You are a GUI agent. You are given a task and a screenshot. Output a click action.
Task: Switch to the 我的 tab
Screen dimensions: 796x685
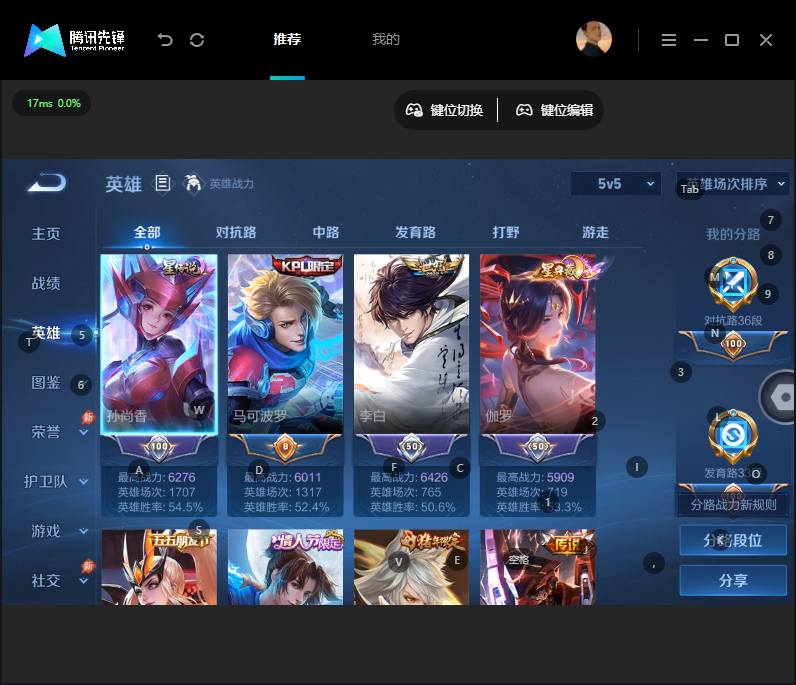(386, 39)
